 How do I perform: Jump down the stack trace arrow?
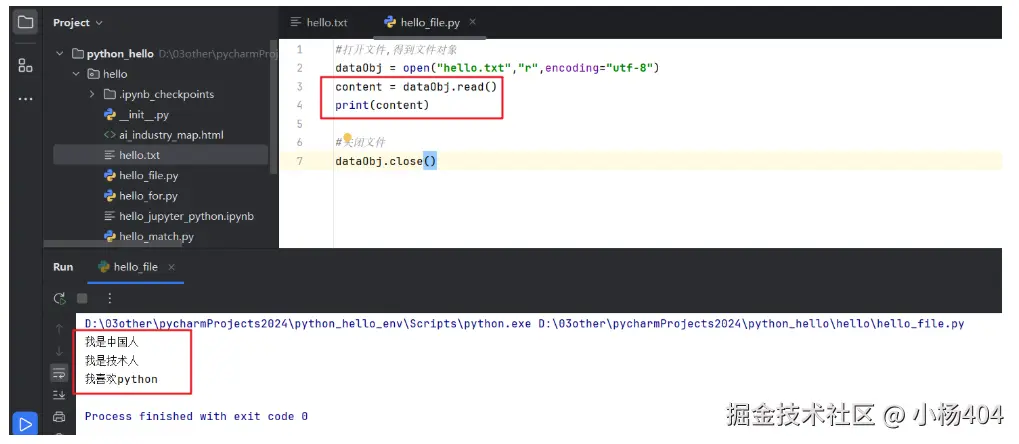59,351
